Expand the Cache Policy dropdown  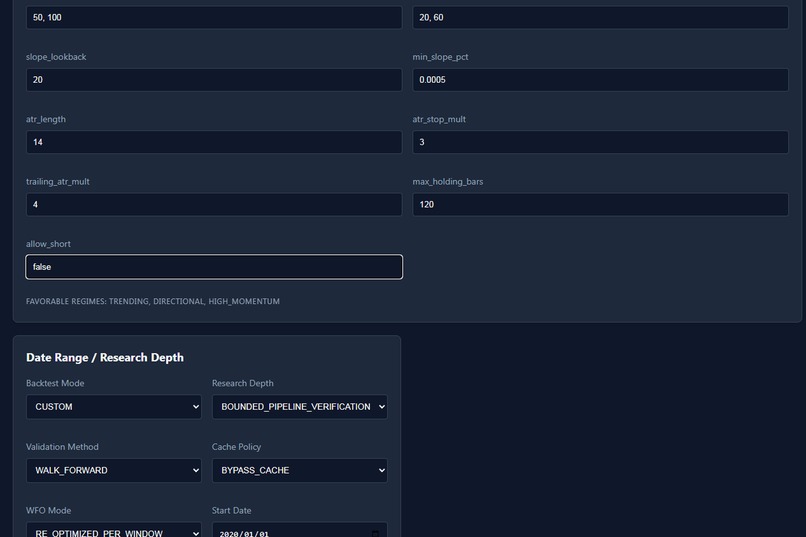pos(300,470)
